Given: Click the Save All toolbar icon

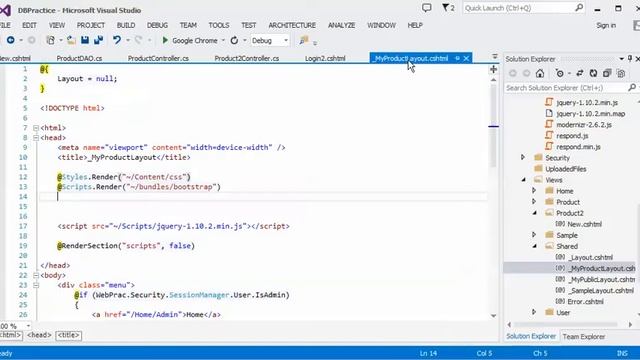Looking at the screenshot, I should [98, 40].
